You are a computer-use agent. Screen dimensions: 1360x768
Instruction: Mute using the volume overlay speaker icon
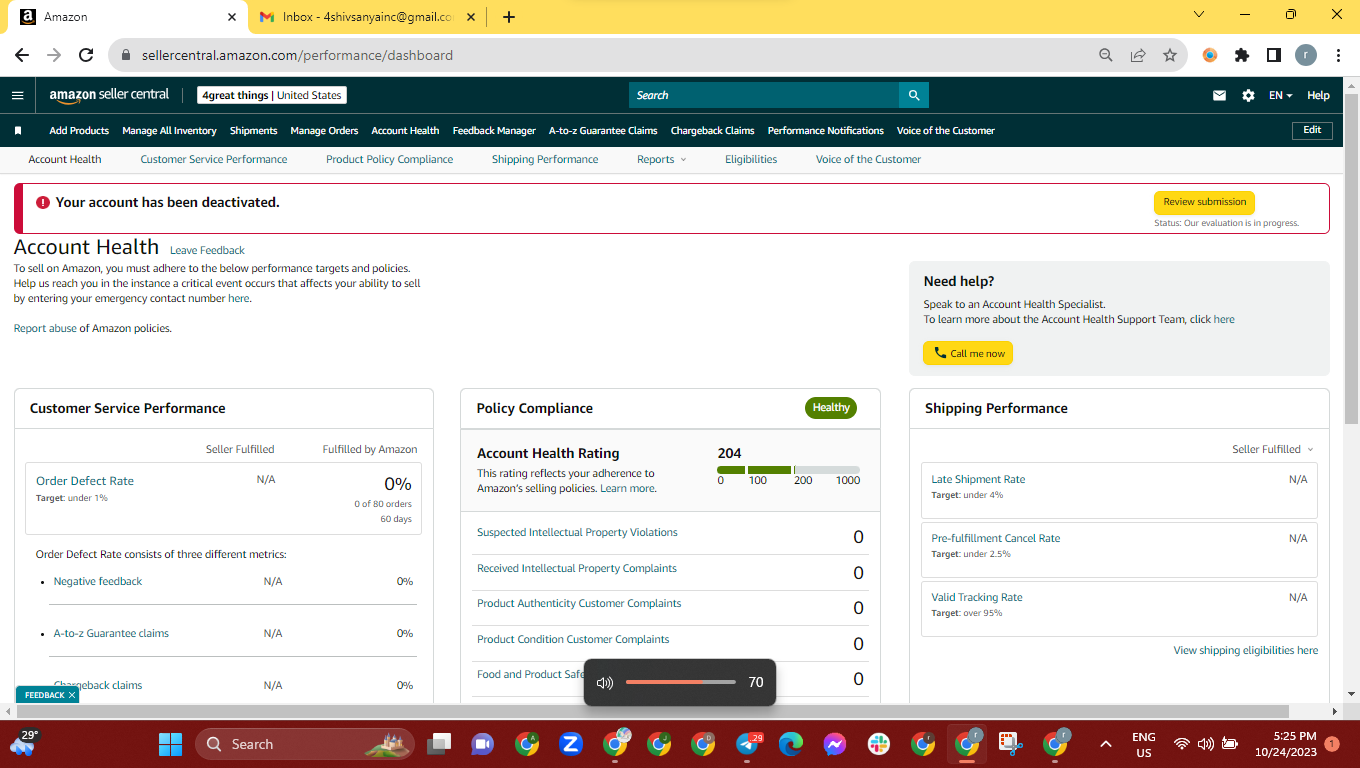coord(604,683)
